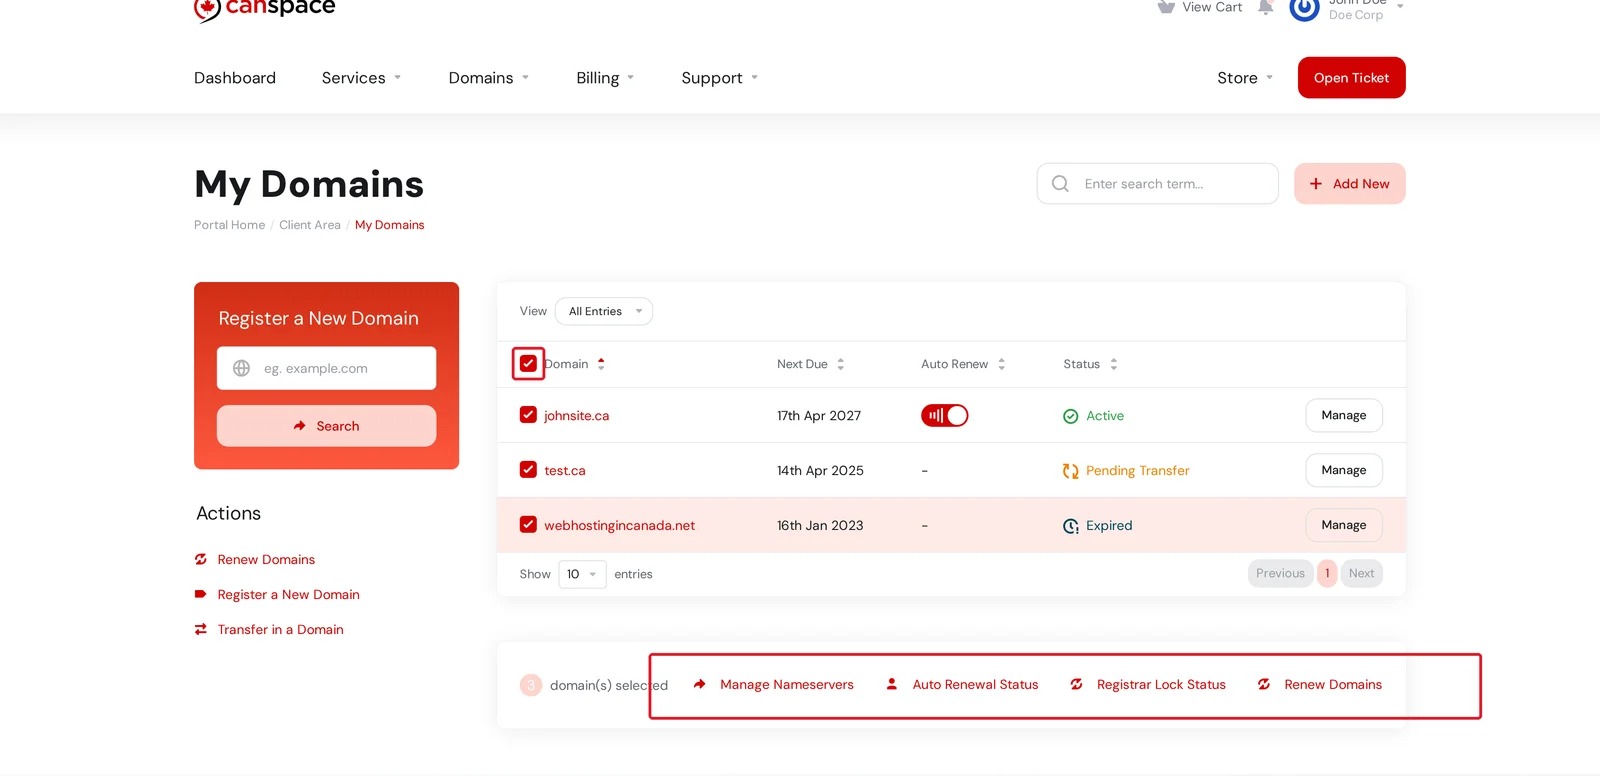Open the Billing dropdown menu
Image resolution: width=1600 pixels, height=776 pixels.
605,78
